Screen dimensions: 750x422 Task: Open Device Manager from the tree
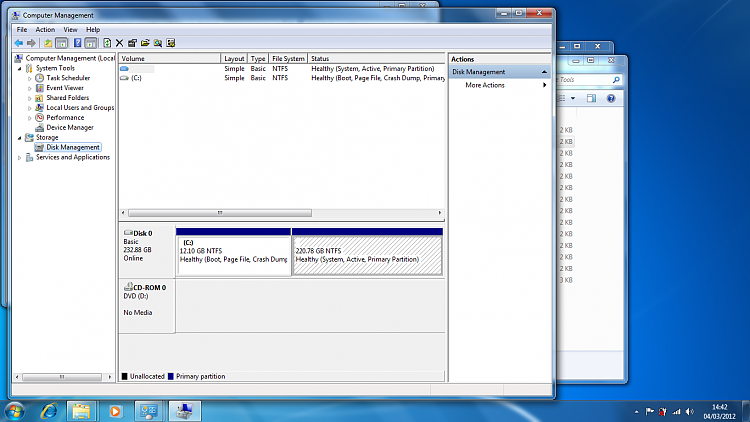pyautogui.click(x=70, y=128)
